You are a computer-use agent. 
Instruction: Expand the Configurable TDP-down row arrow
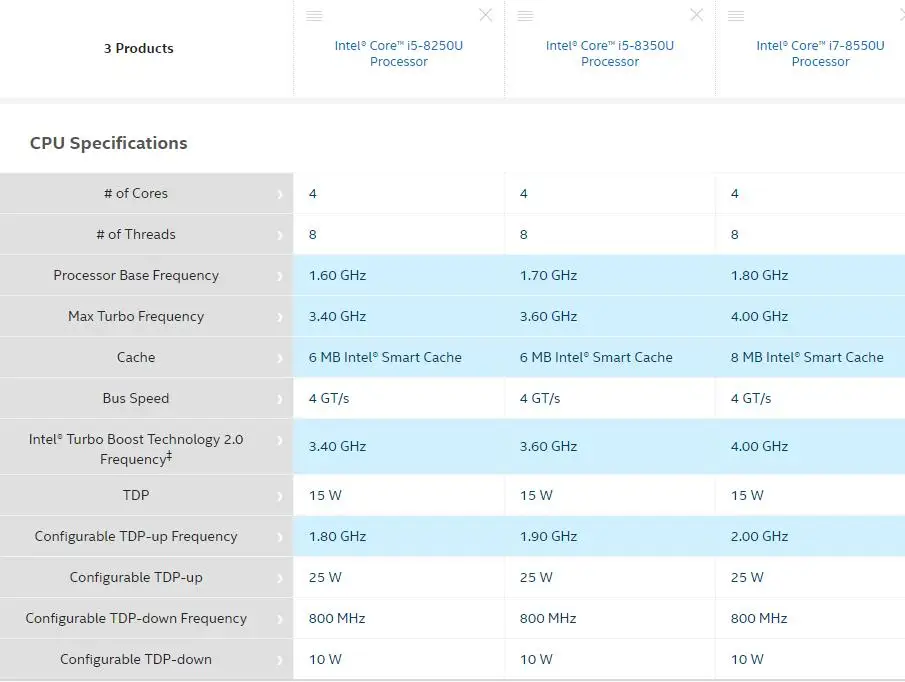click(x=280, y=660)
